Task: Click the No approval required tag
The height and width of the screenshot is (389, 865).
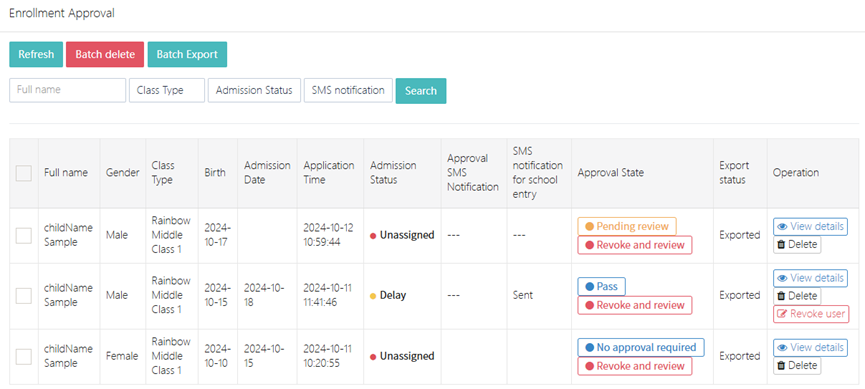Action: 641,348
